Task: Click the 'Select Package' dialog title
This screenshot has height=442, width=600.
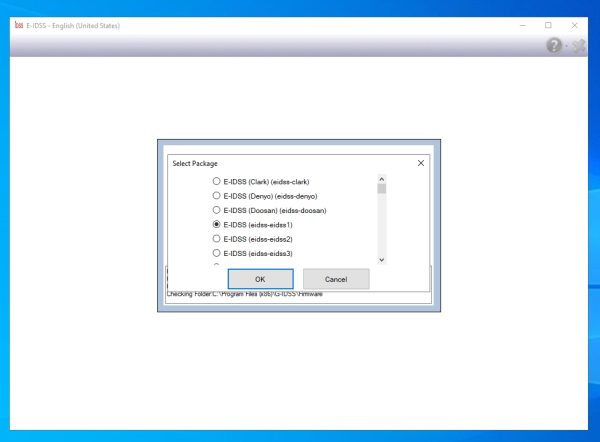Action: click(195, 163)
